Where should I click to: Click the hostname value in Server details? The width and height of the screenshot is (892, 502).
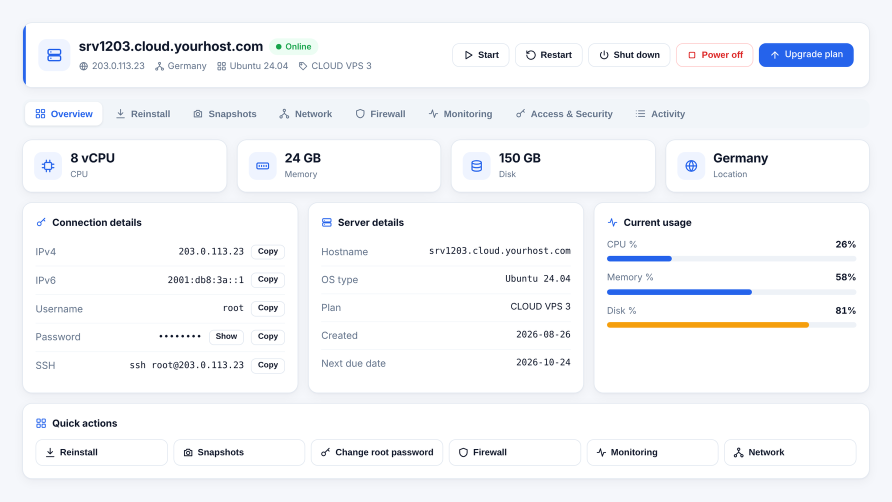499,251
